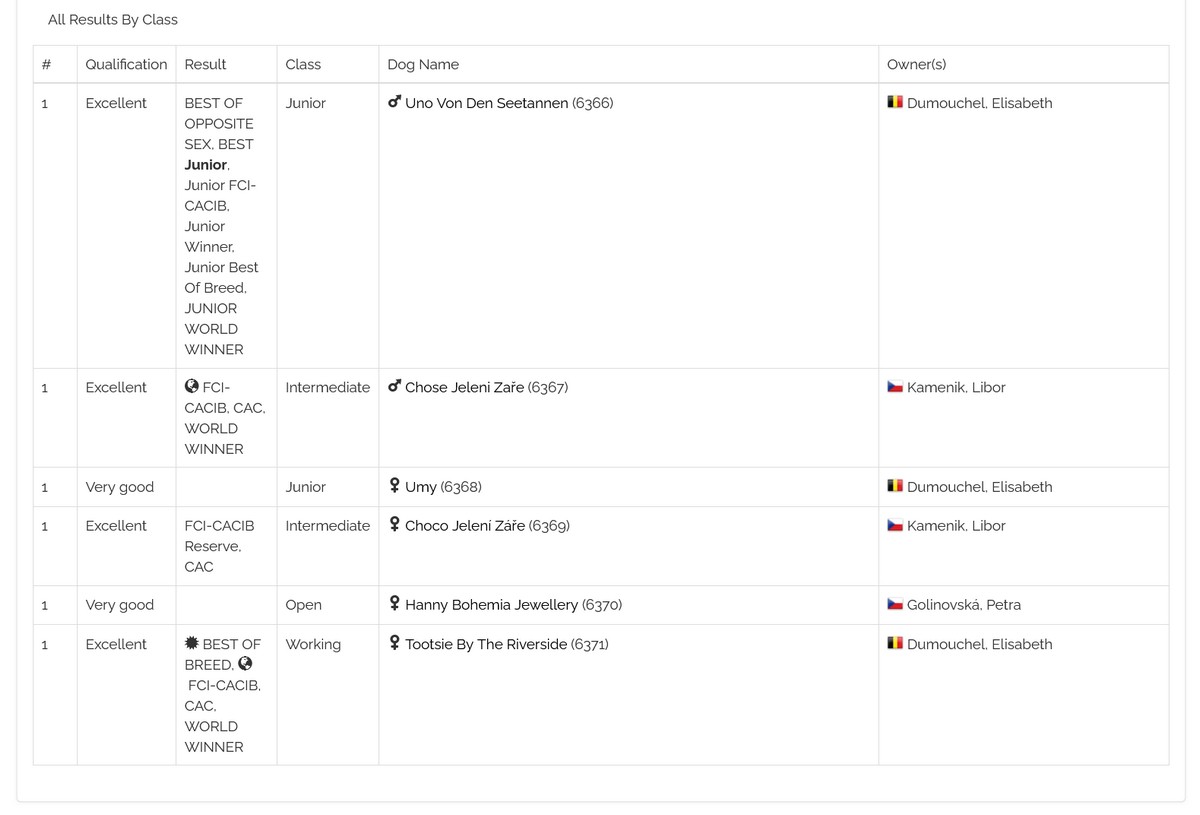Open the Umy dog link
This screenshot has height=815, width=1200.
pos(421,487)
